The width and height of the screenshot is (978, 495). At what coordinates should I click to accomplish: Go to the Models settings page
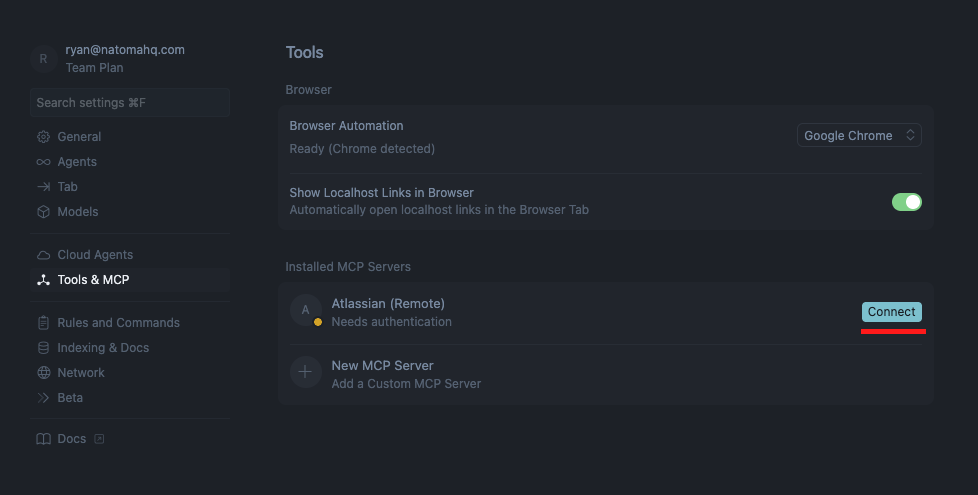click(78, 212)
